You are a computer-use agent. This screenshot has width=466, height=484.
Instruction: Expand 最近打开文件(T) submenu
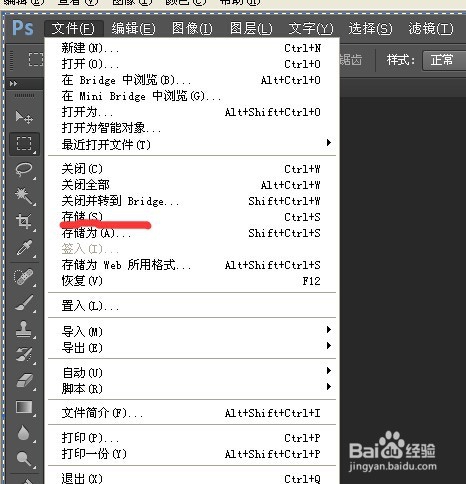tap(192, 144)
